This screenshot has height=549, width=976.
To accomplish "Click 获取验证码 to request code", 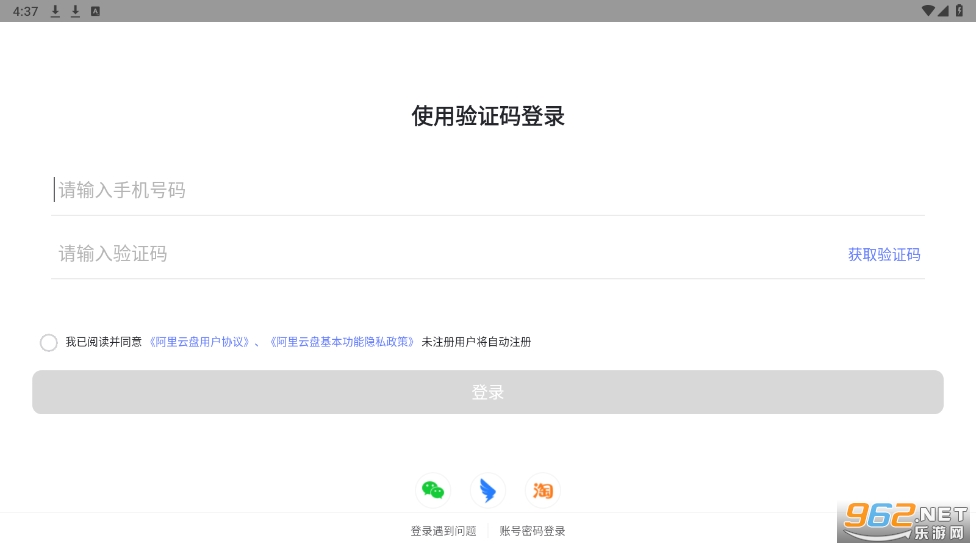I will [884, 254].
